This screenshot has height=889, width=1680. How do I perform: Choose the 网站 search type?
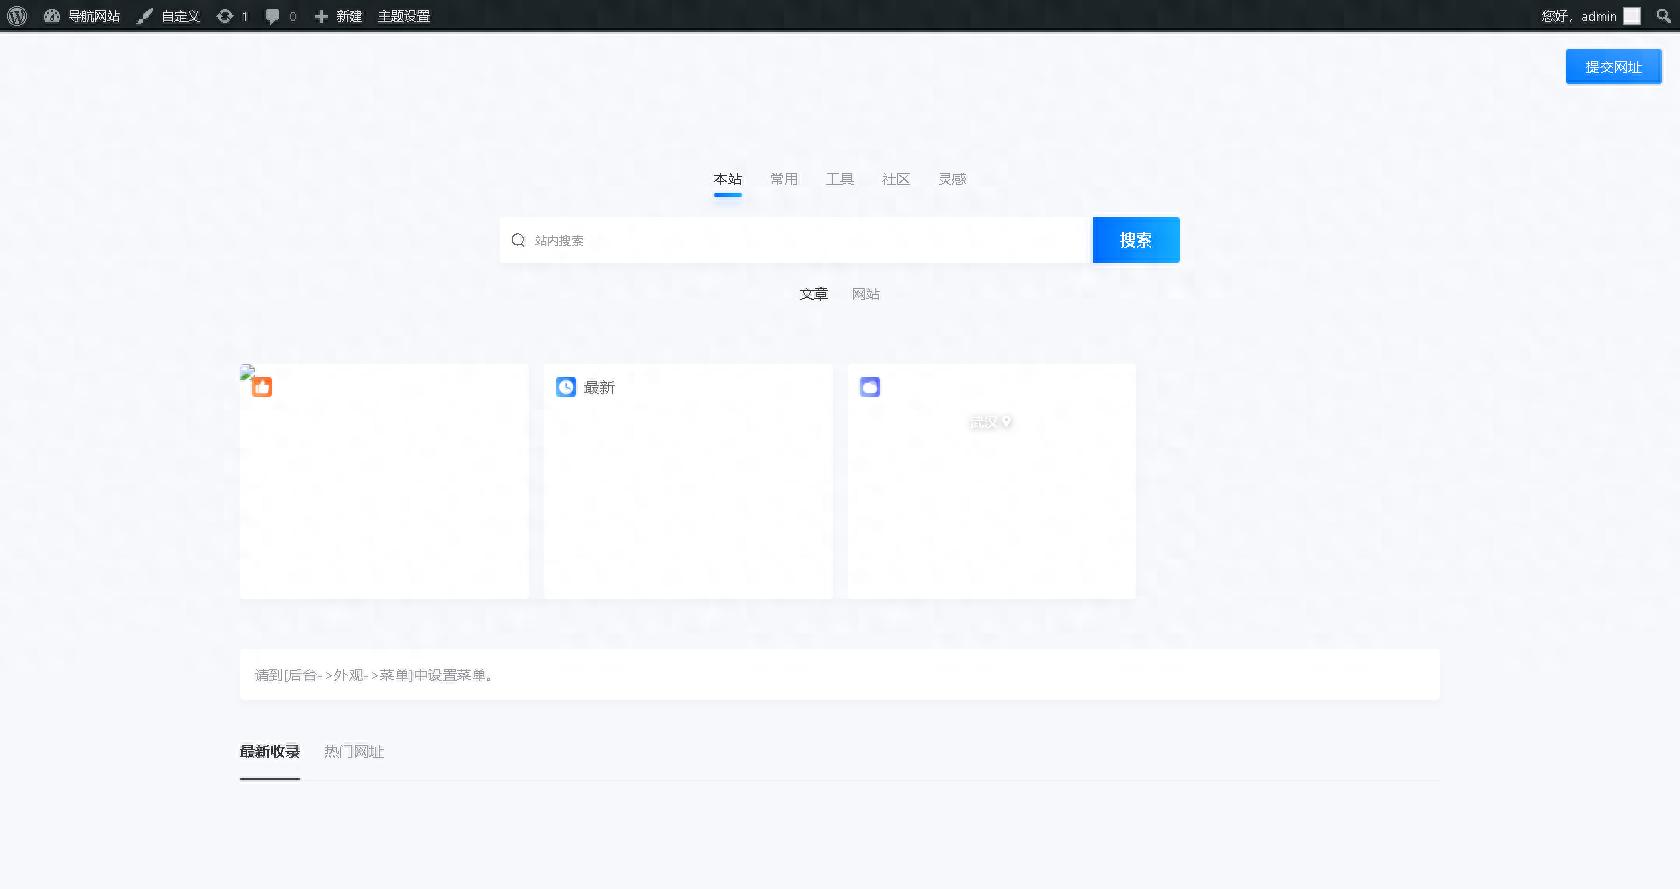866,294
